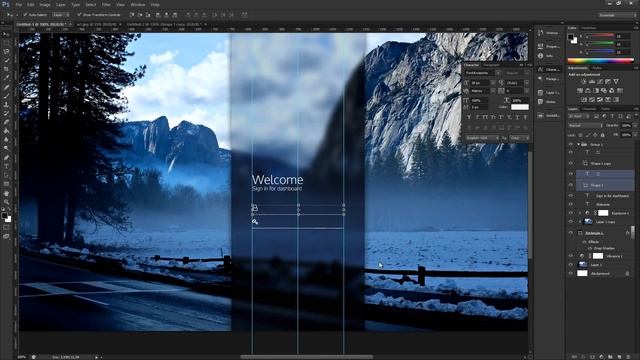Select the Crop tool
The image size is (640, 360).
pyautogui.click(x=6, y=69)
